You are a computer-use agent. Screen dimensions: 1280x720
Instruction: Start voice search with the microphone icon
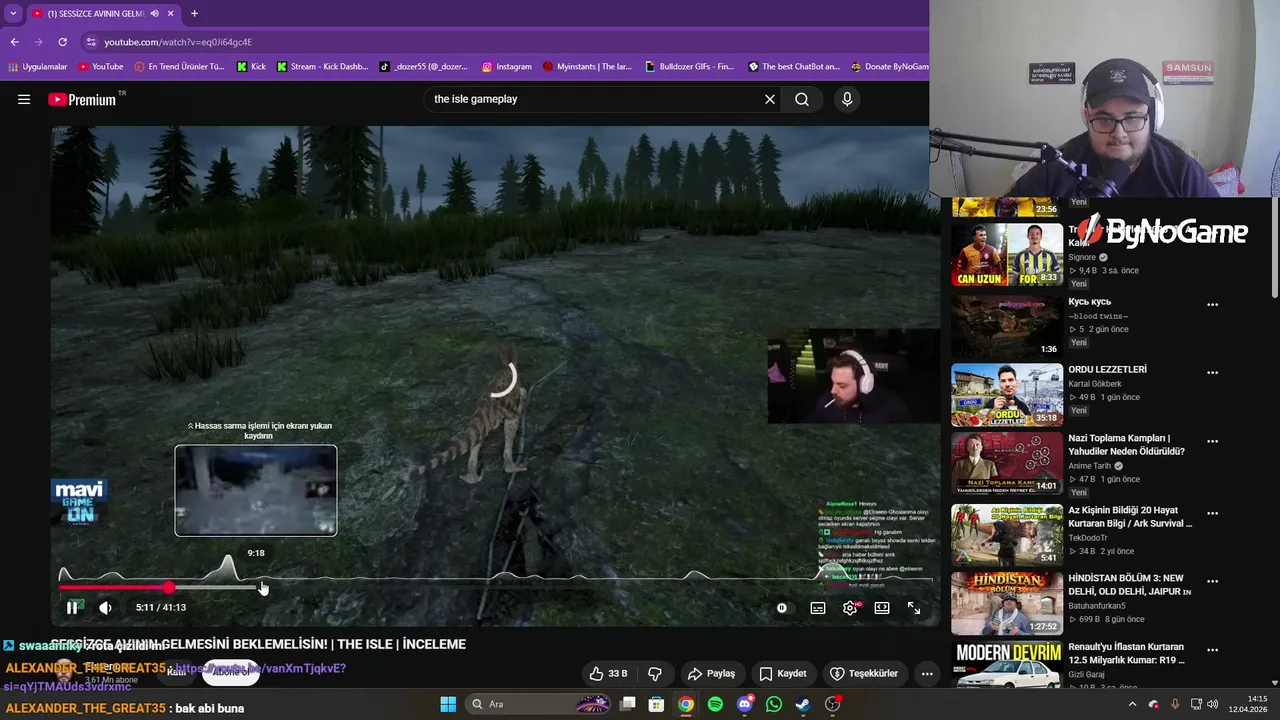click(x=847, y=99)
